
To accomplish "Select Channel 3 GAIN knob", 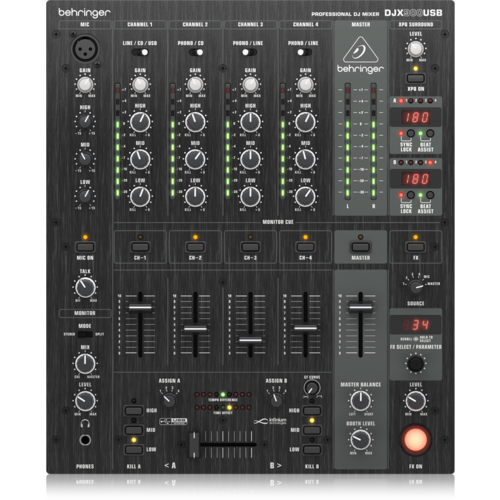I will coord(250,84).
